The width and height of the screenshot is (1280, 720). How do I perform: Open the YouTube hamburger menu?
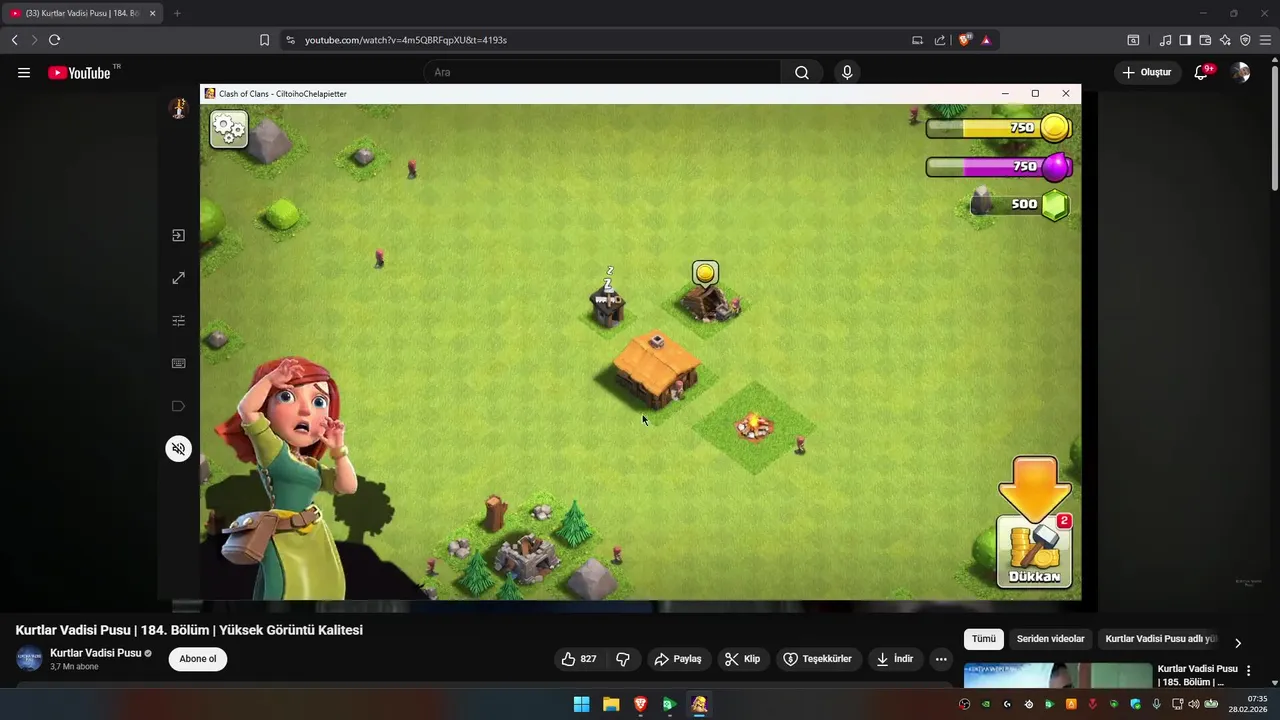point(24,72)
